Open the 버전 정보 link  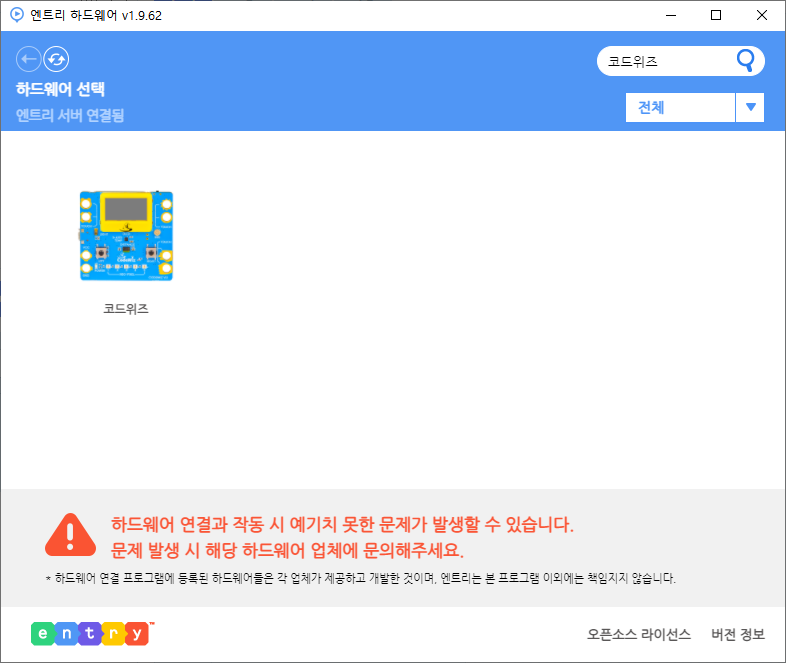pos(738,634)
